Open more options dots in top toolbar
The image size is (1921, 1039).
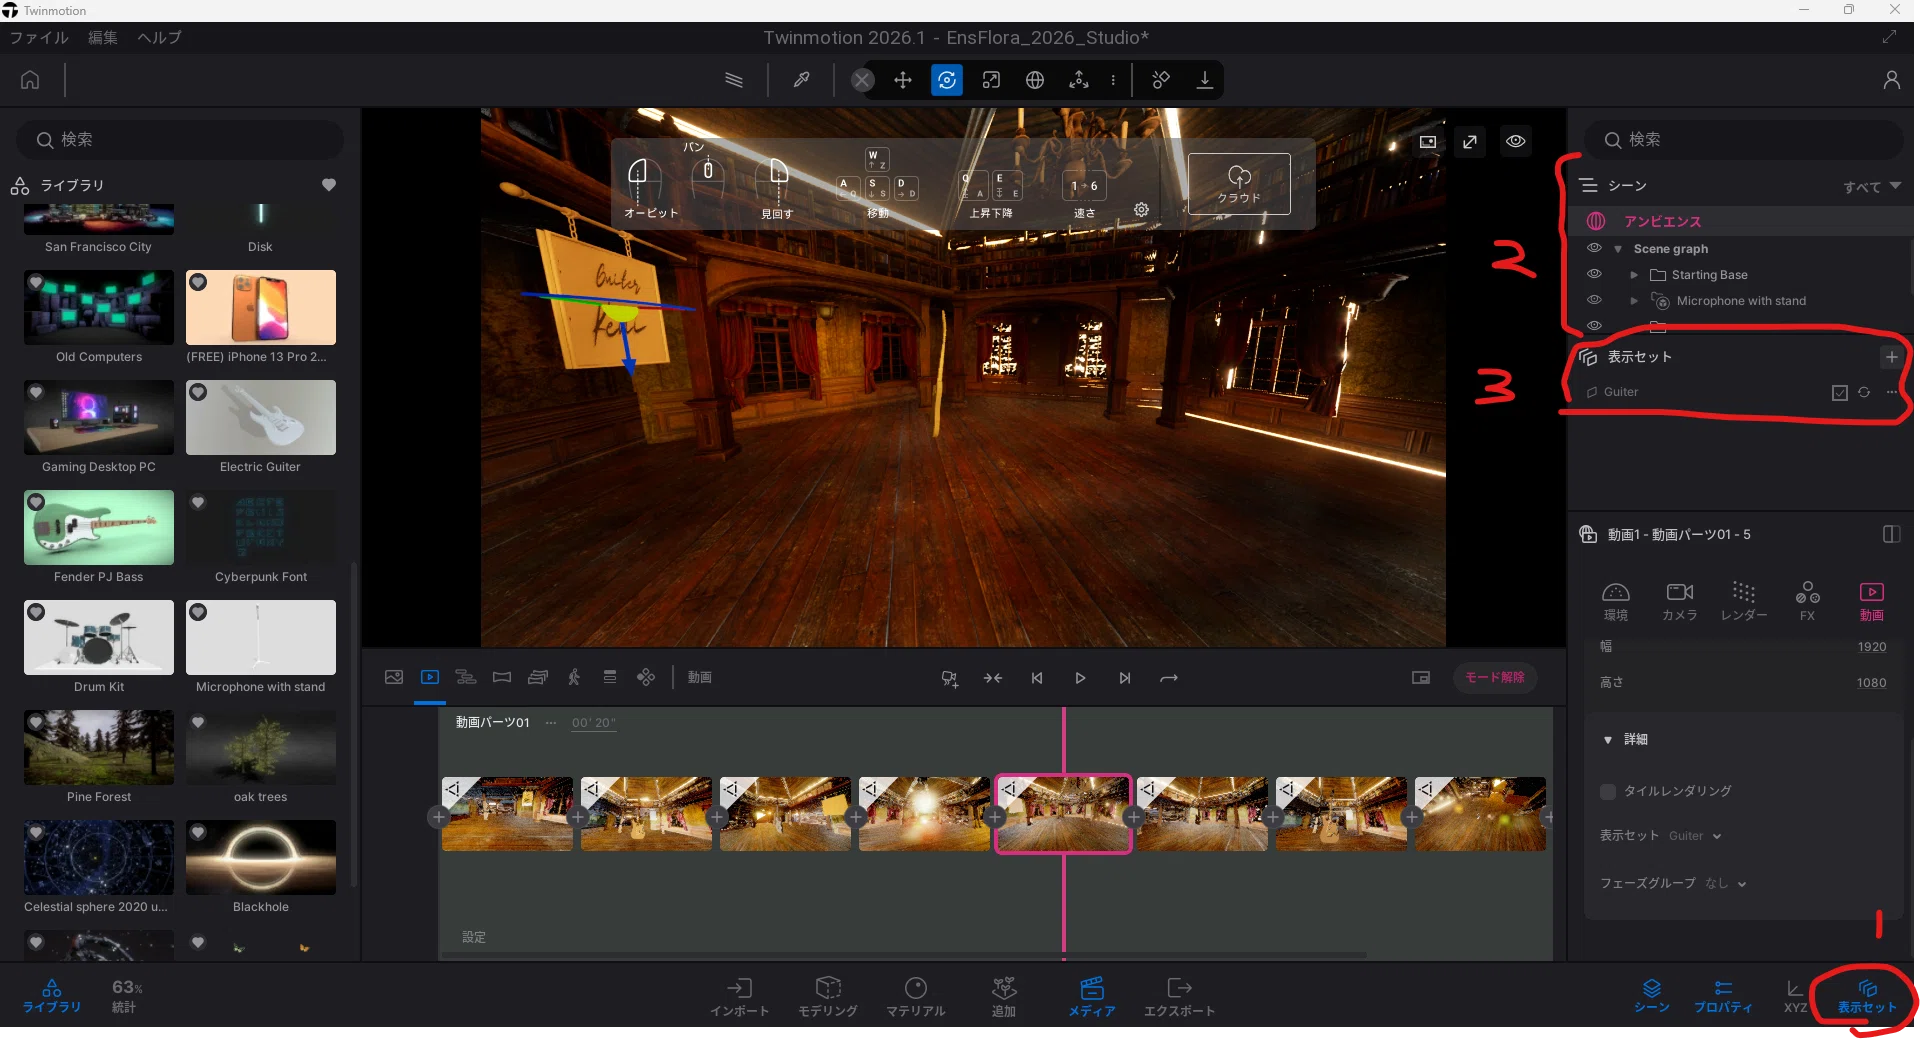[1113, 80]
